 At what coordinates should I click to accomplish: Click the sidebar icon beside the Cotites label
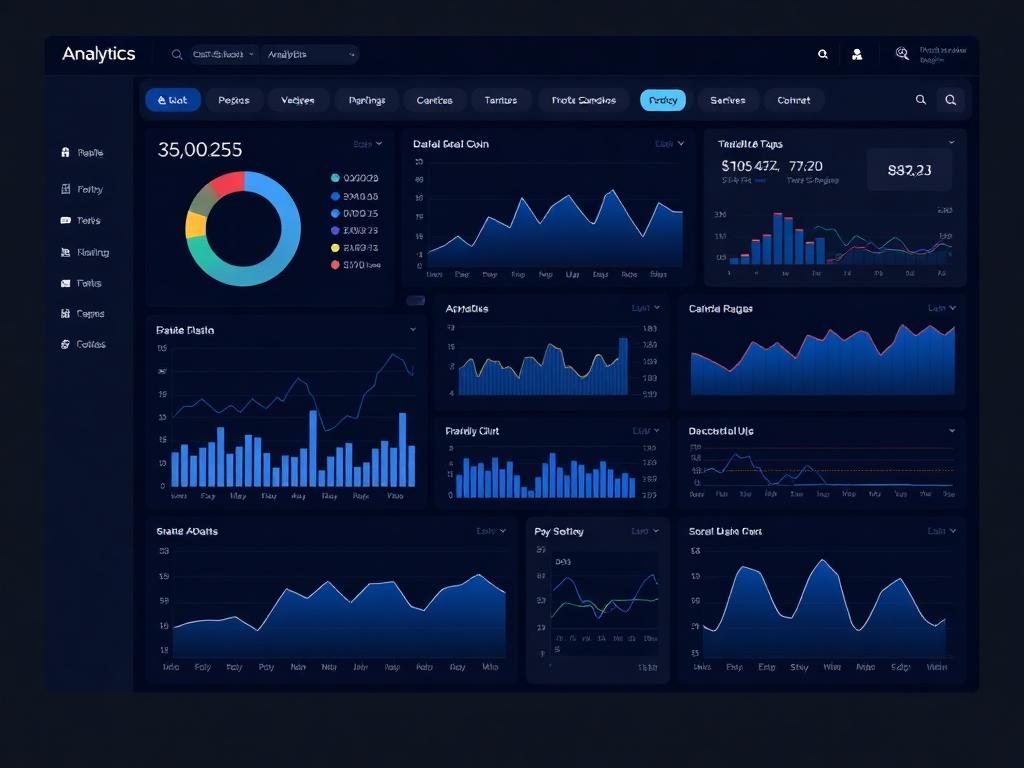tap(65, 344)
